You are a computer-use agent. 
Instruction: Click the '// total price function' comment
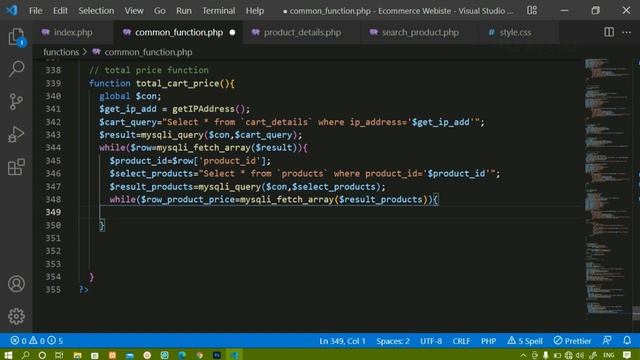pos(149,70)
